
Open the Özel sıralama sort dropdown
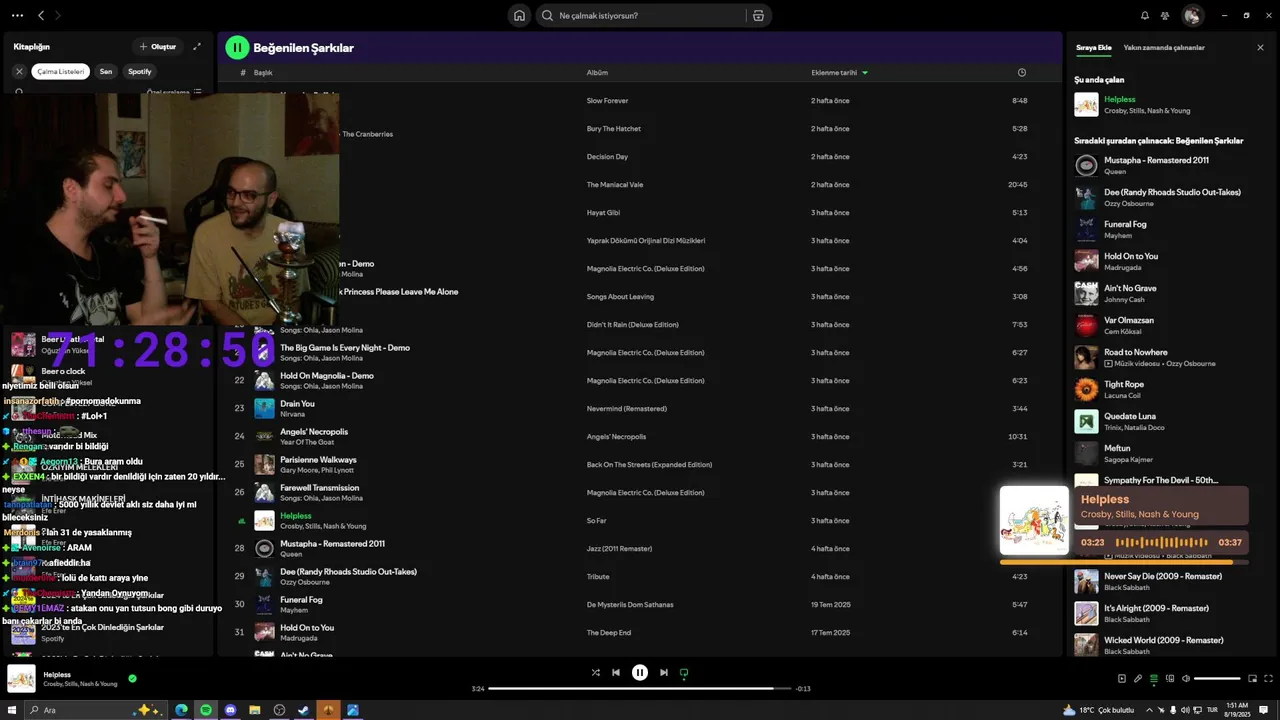pyautogui.click(x=174, y=92)
